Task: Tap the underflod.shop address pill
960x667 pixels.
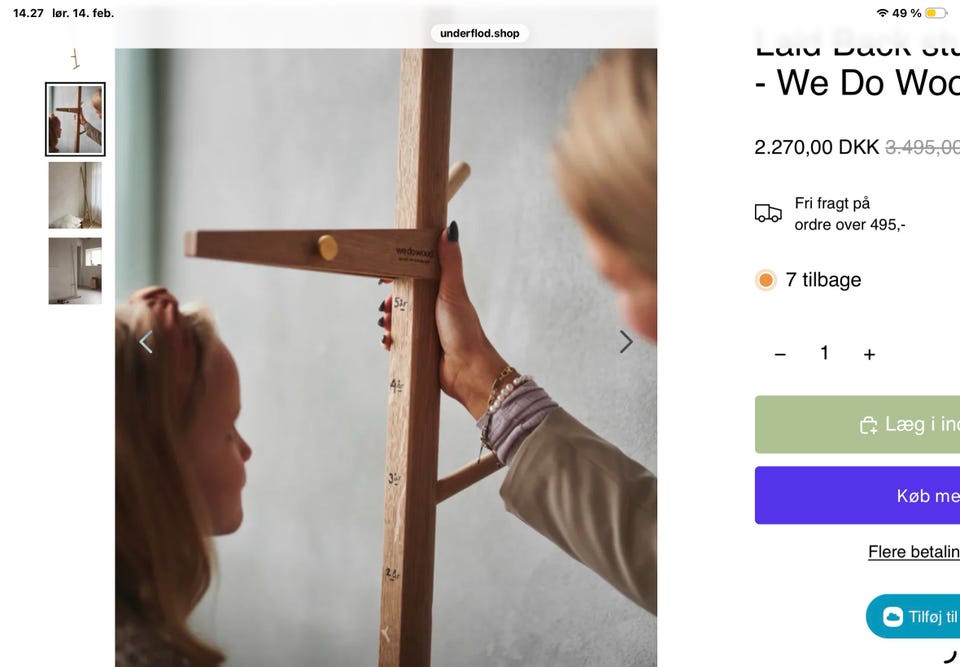Action: pos(480,33)
